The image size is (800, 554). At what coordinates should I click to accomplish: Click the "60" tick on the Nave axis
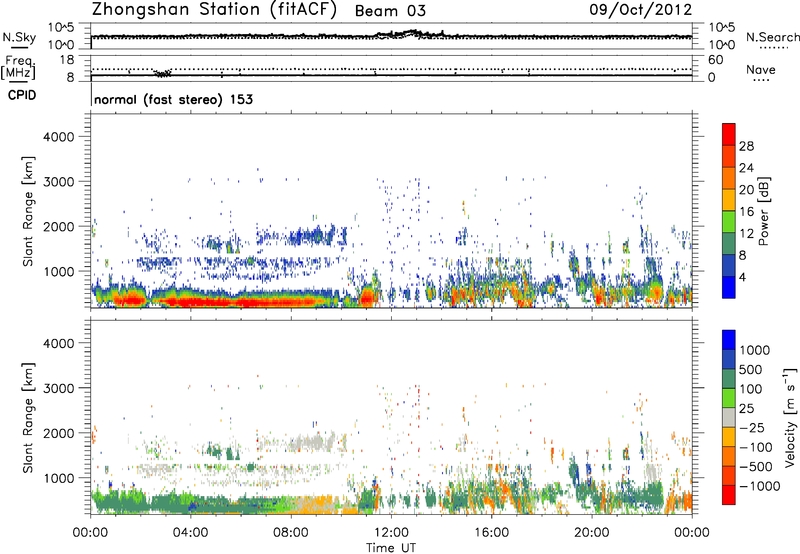(715, 60)
